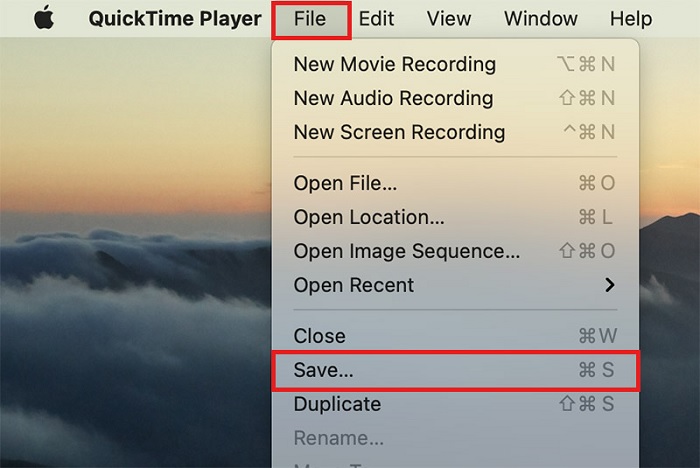Select Duplicate from the File menu
Viewport: 700px width, 468px height.
pyautogui.click(x=337, y=404)
